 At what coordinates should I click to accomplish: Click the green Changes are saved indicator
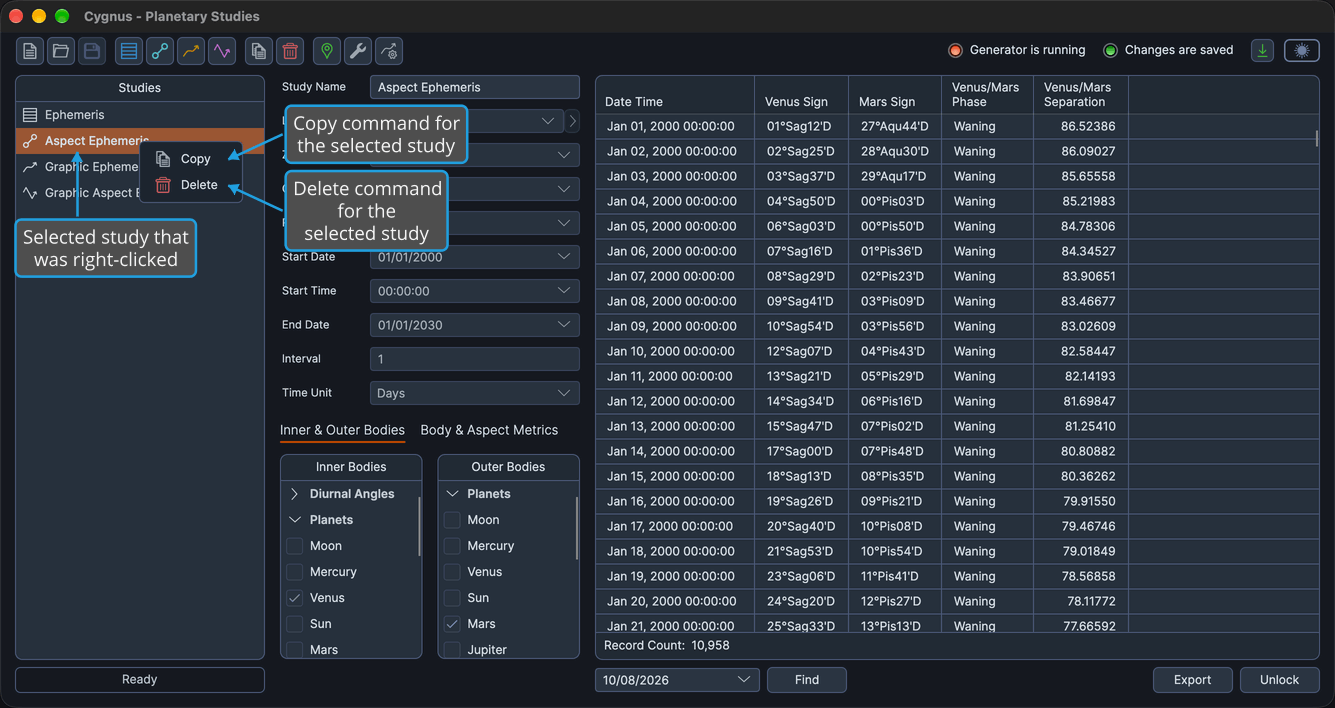pyautogui.click(x=1110, y=50)
